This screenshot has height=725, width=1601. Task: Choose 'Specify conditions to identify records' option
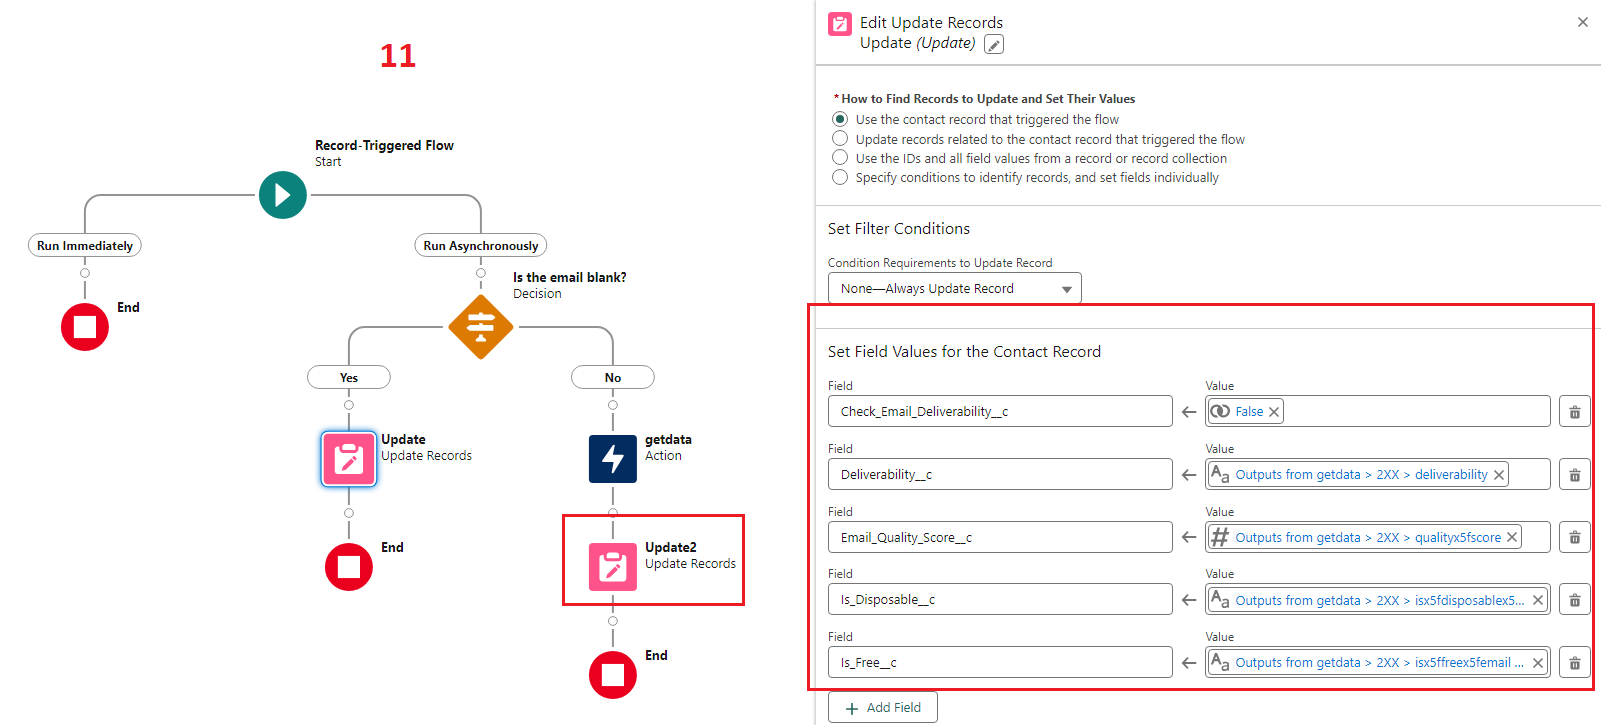[840, 177]
